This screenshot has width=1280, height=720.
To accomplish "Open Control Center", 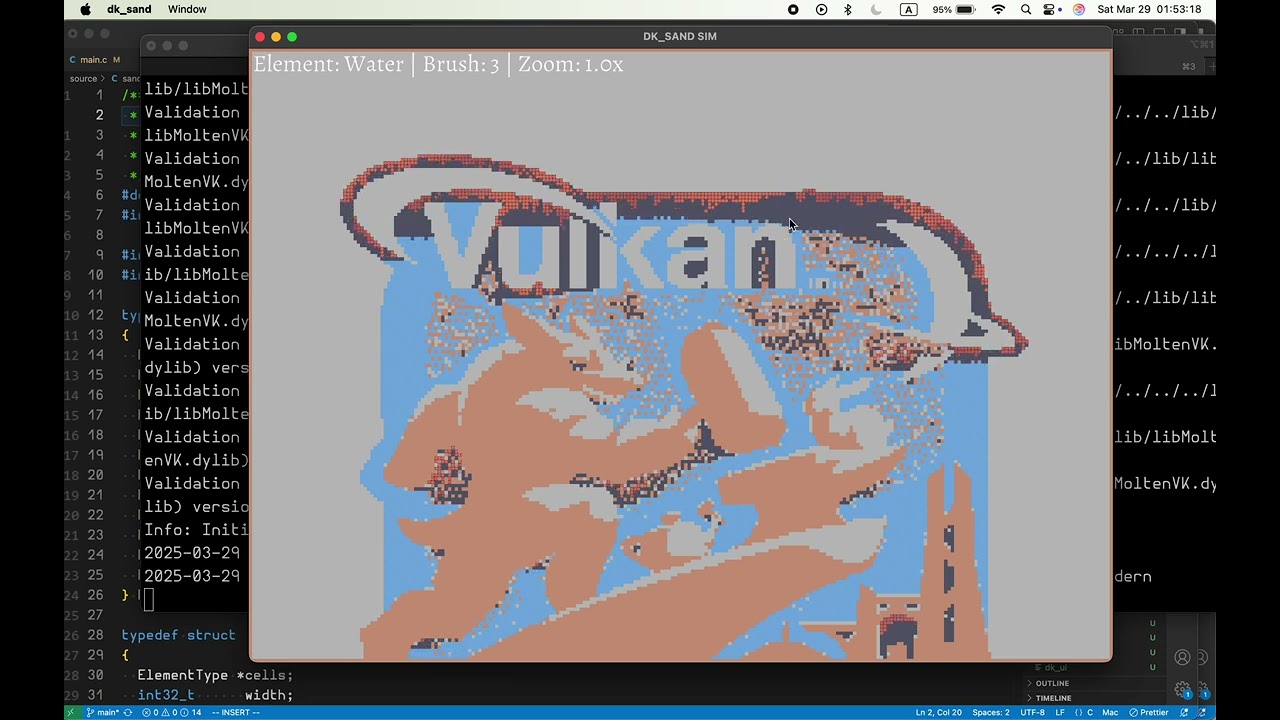I will pos(1050,10).
